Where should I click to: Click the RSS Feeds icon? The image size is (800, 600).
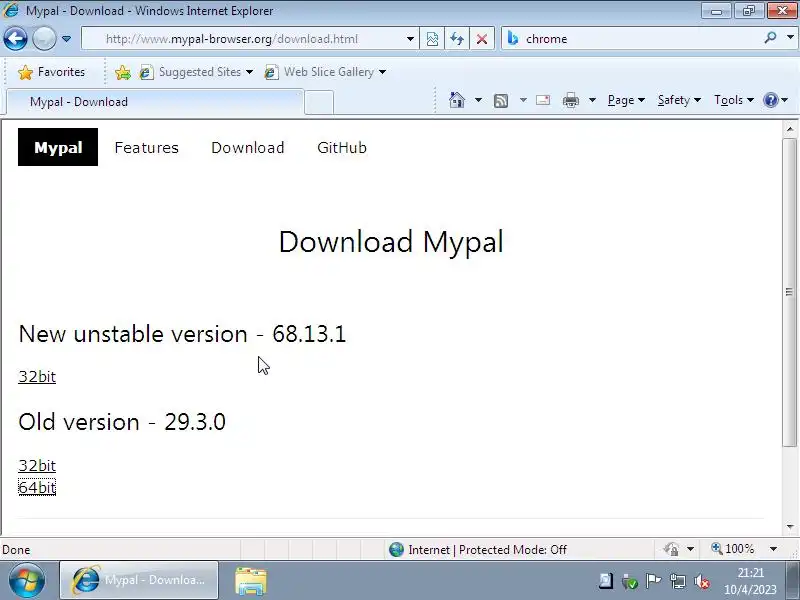(x=501, y=101)
